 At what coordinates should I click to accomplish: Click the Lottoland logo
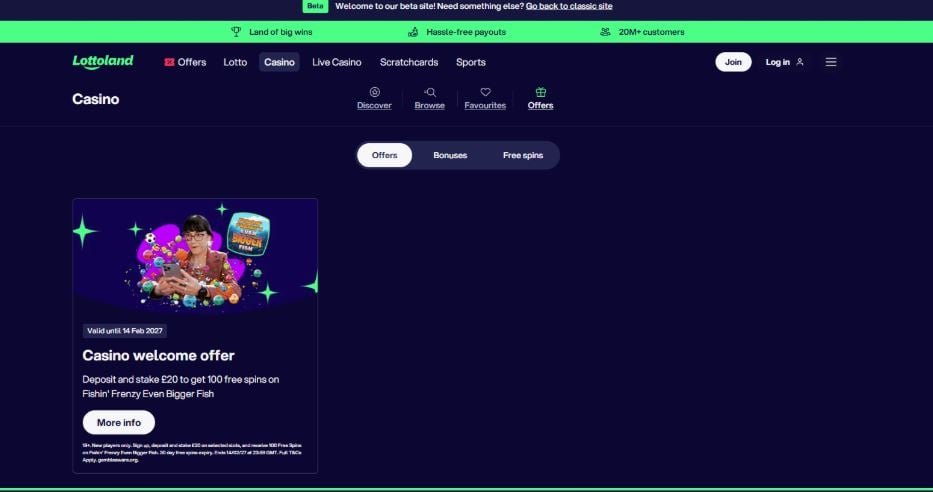click(103, 62)
